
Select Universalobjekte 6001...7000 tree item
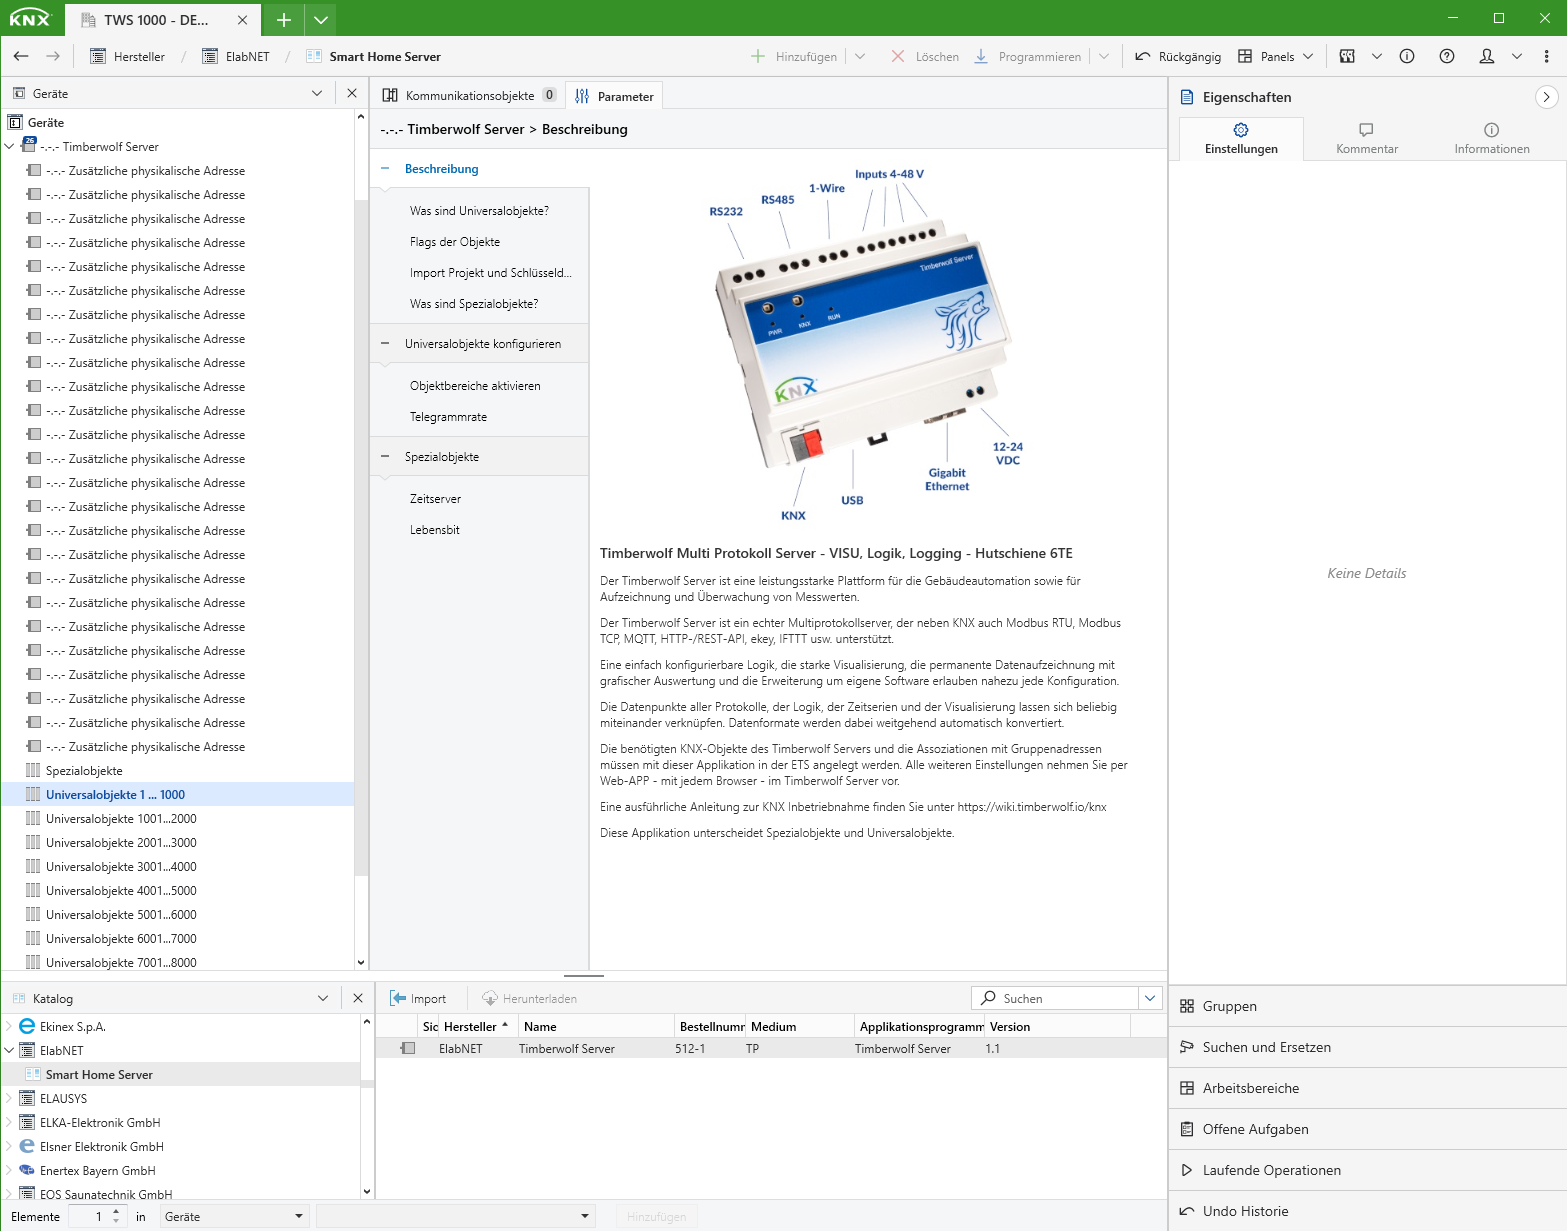[x=121, y=939]
